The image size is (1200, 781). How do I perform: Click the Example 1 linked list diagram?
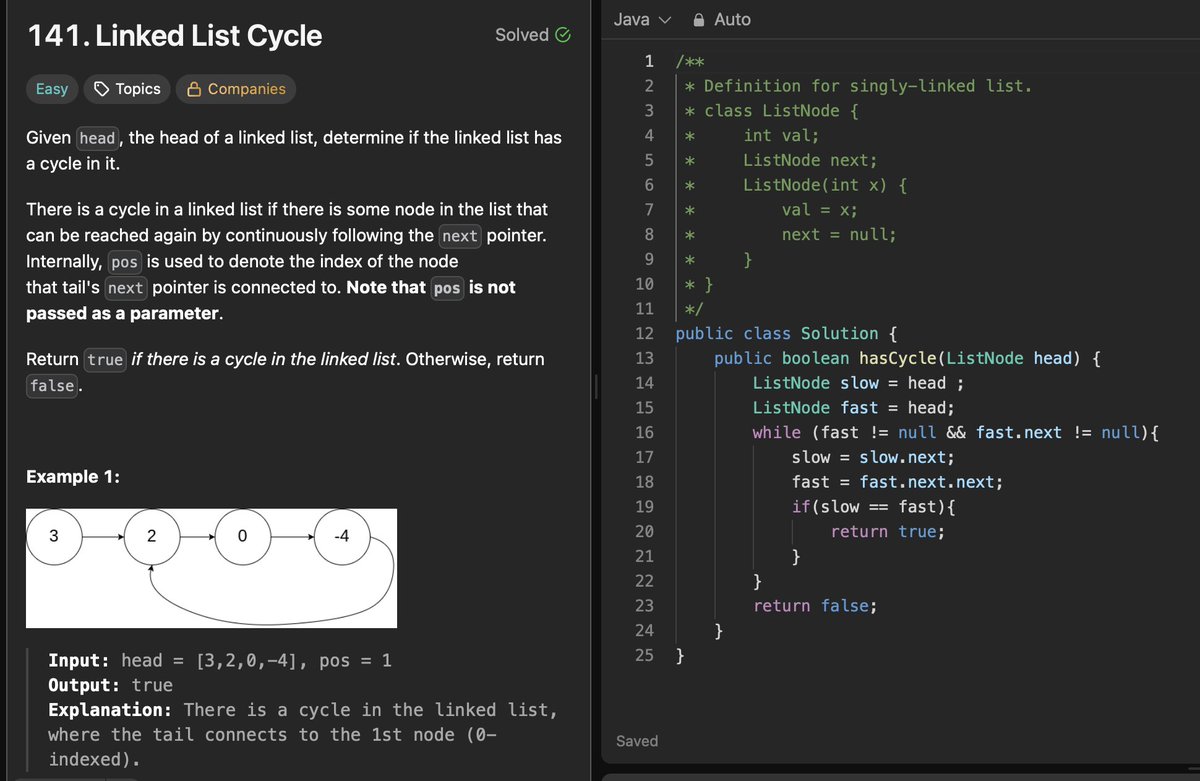[x=212, y=568]
